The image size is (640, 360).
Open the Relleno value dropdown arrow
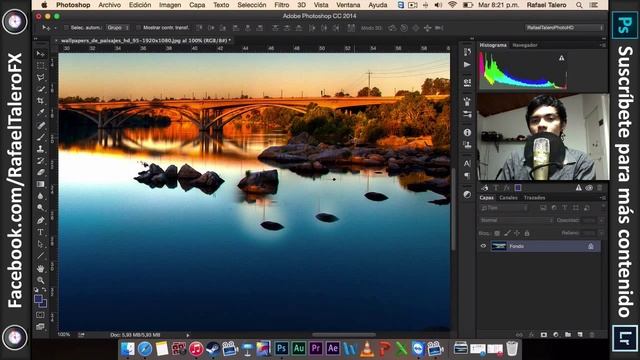coord(601,233)
